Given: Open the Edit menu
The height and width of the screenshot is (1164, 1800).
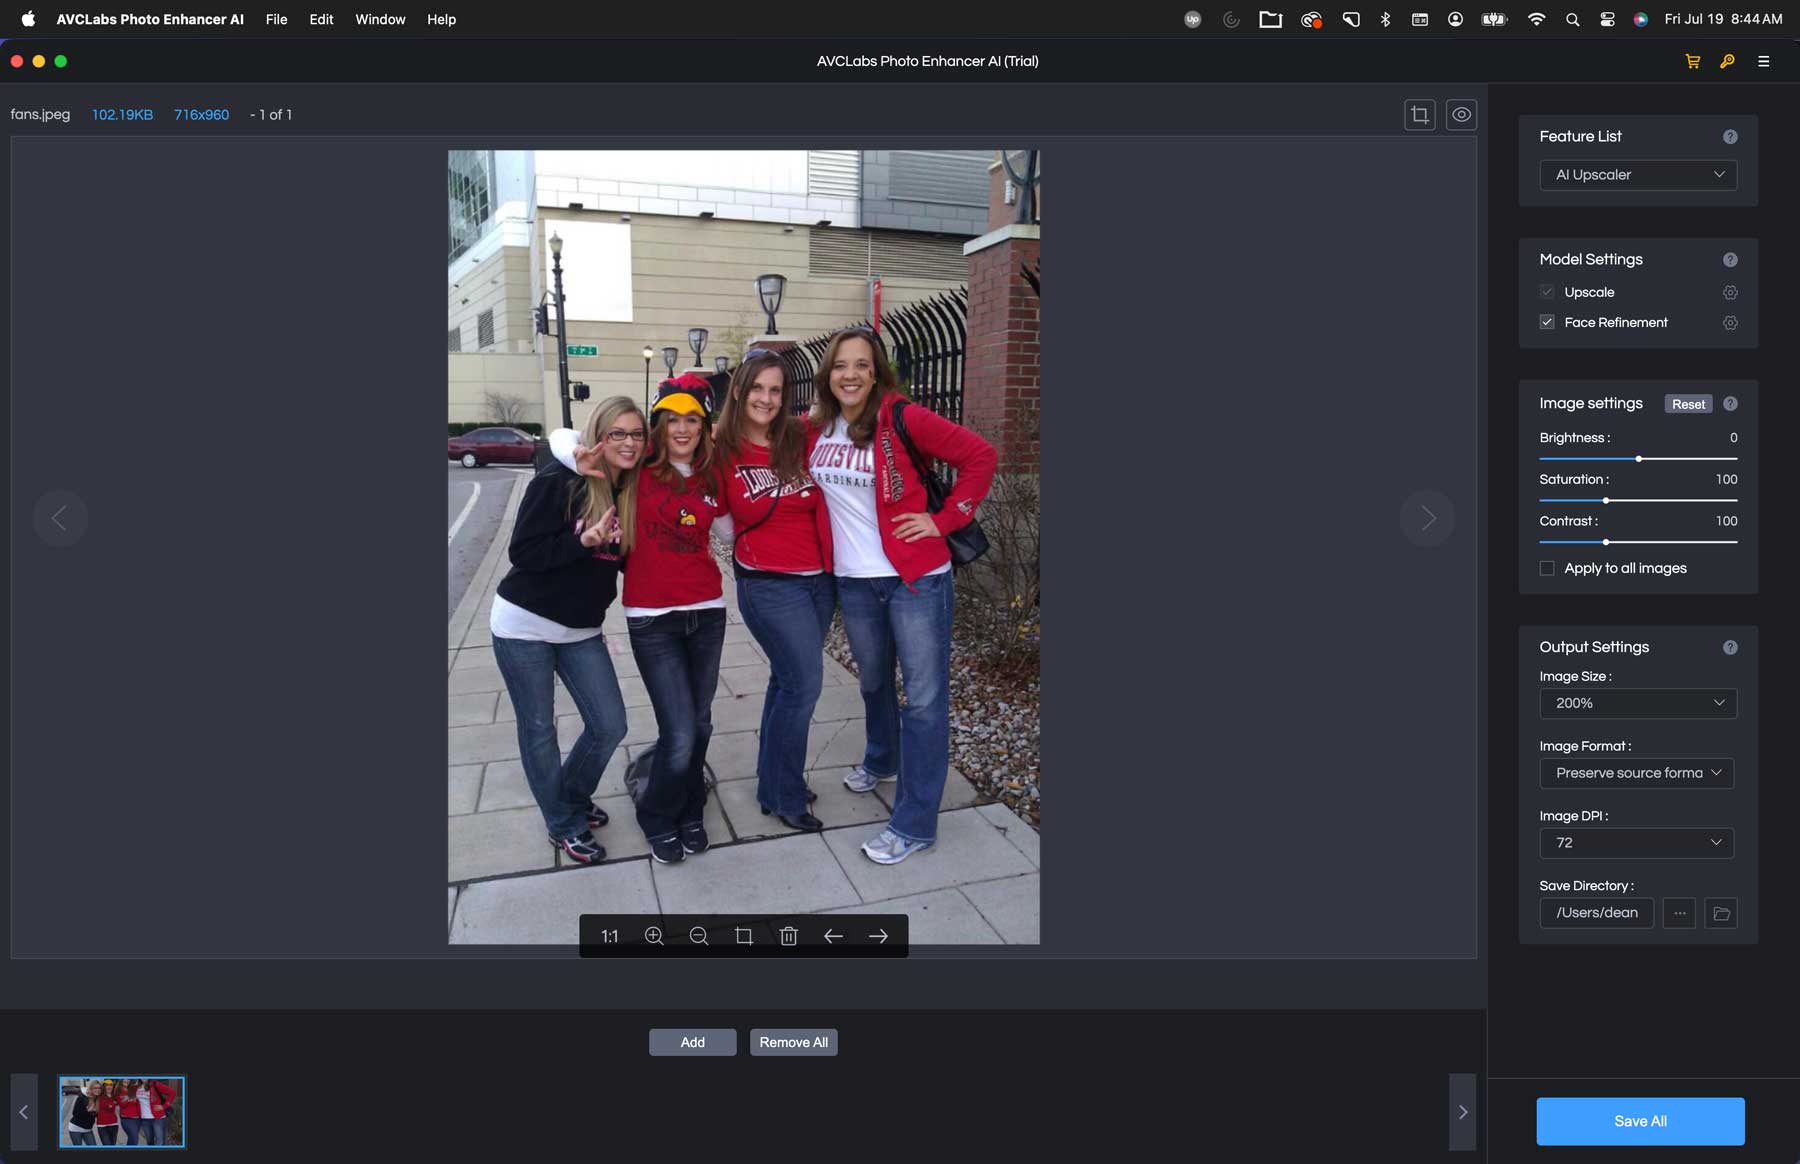Looking at the screenshot, I should (321, 19).
